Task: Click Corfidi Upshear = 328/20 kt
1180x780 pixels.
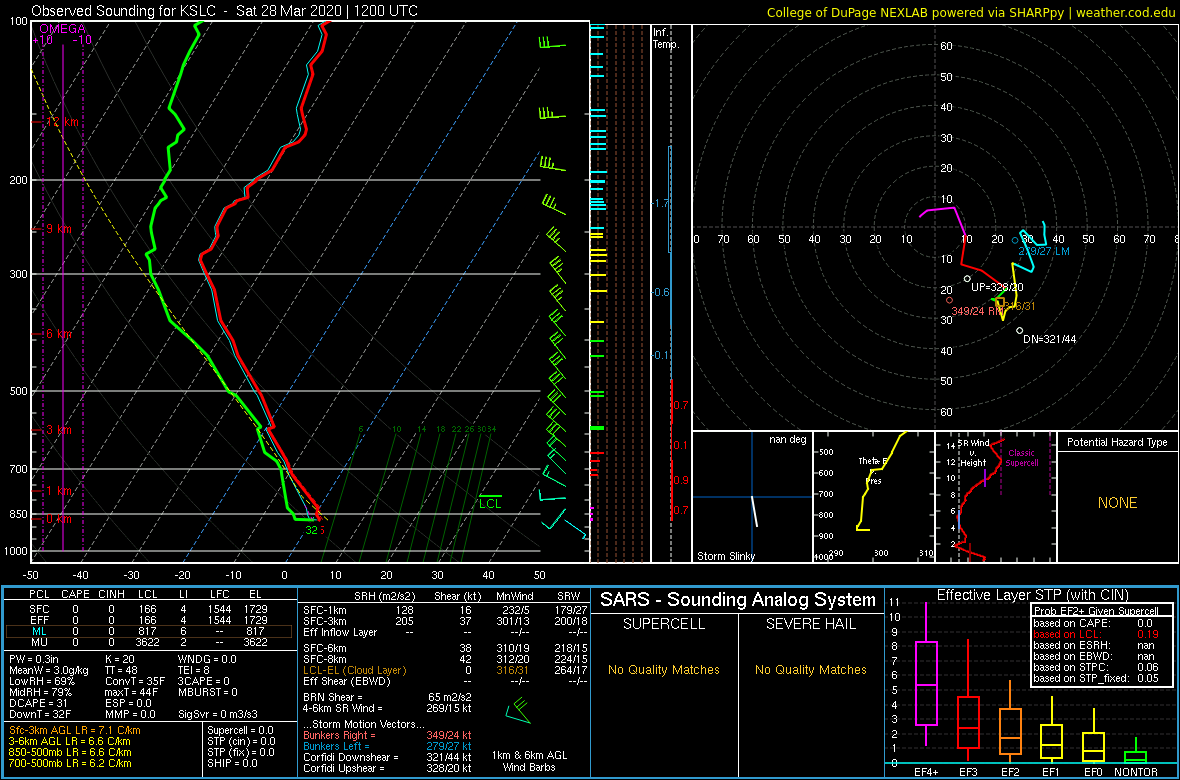Action: 388,768
